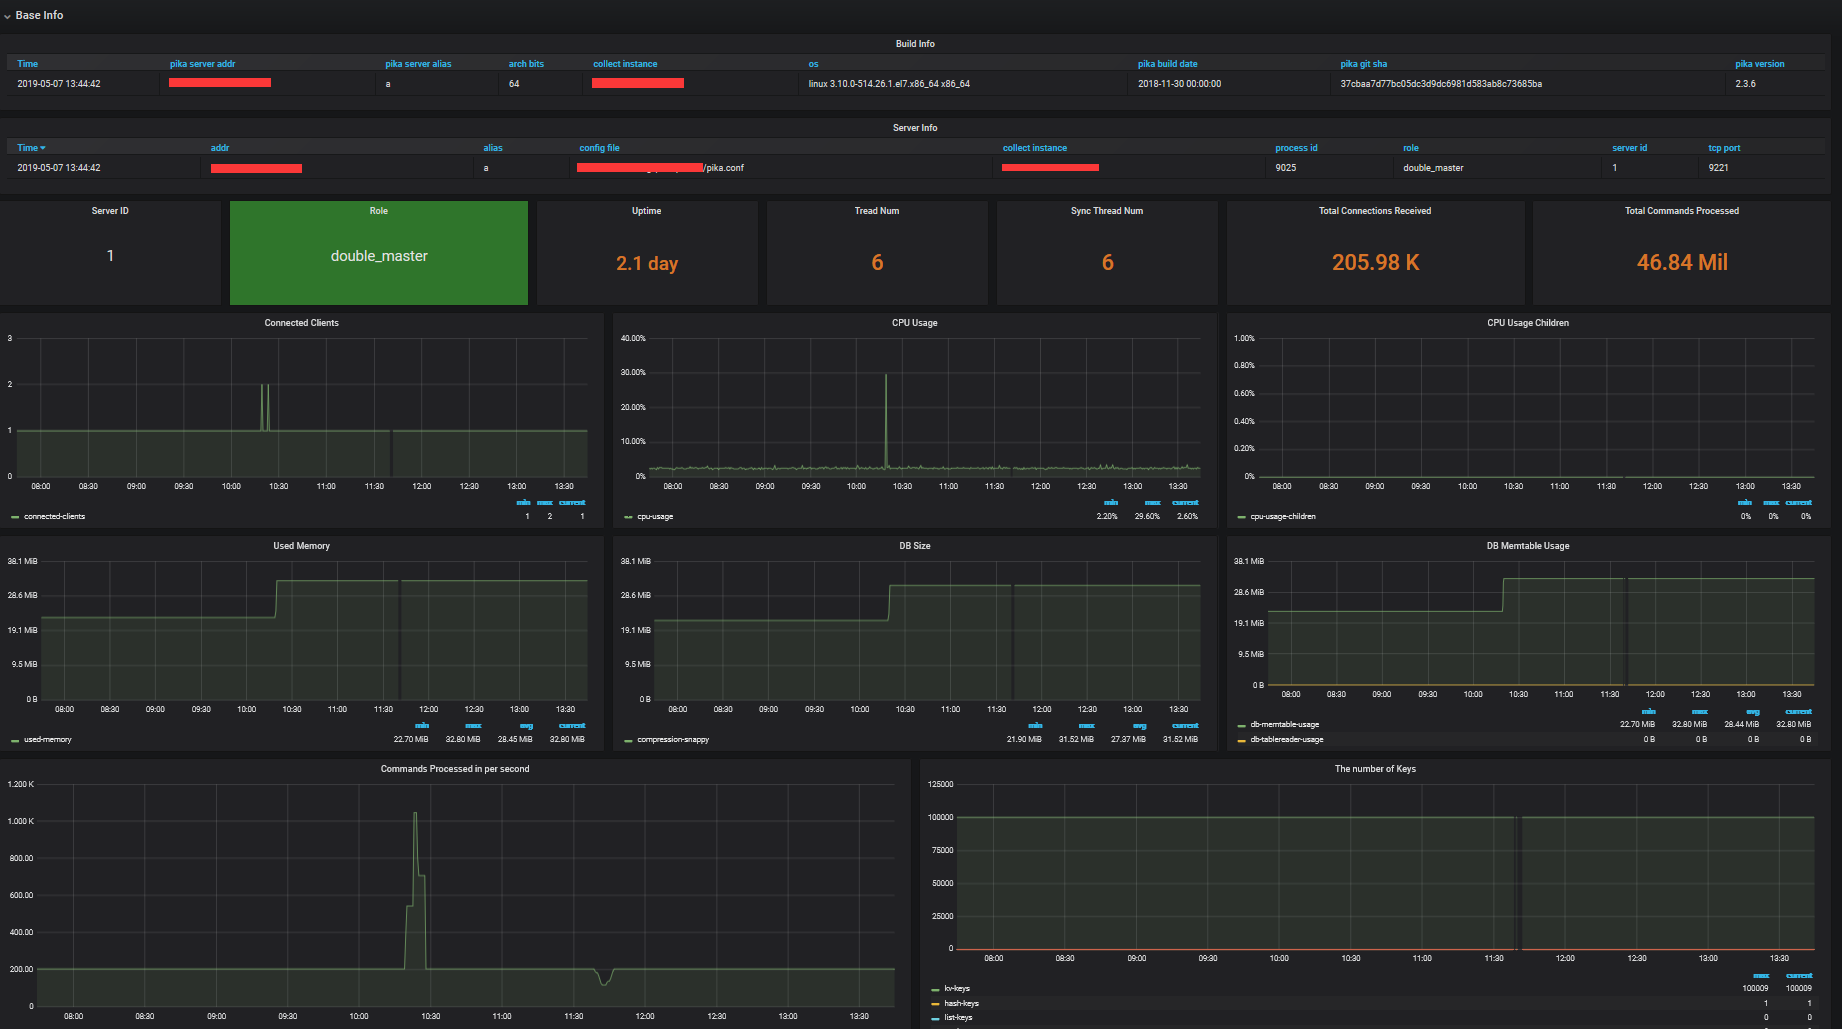Sort Server Info by alias column
Viewport: 1842px width, 1029px height.
(493, 148)
